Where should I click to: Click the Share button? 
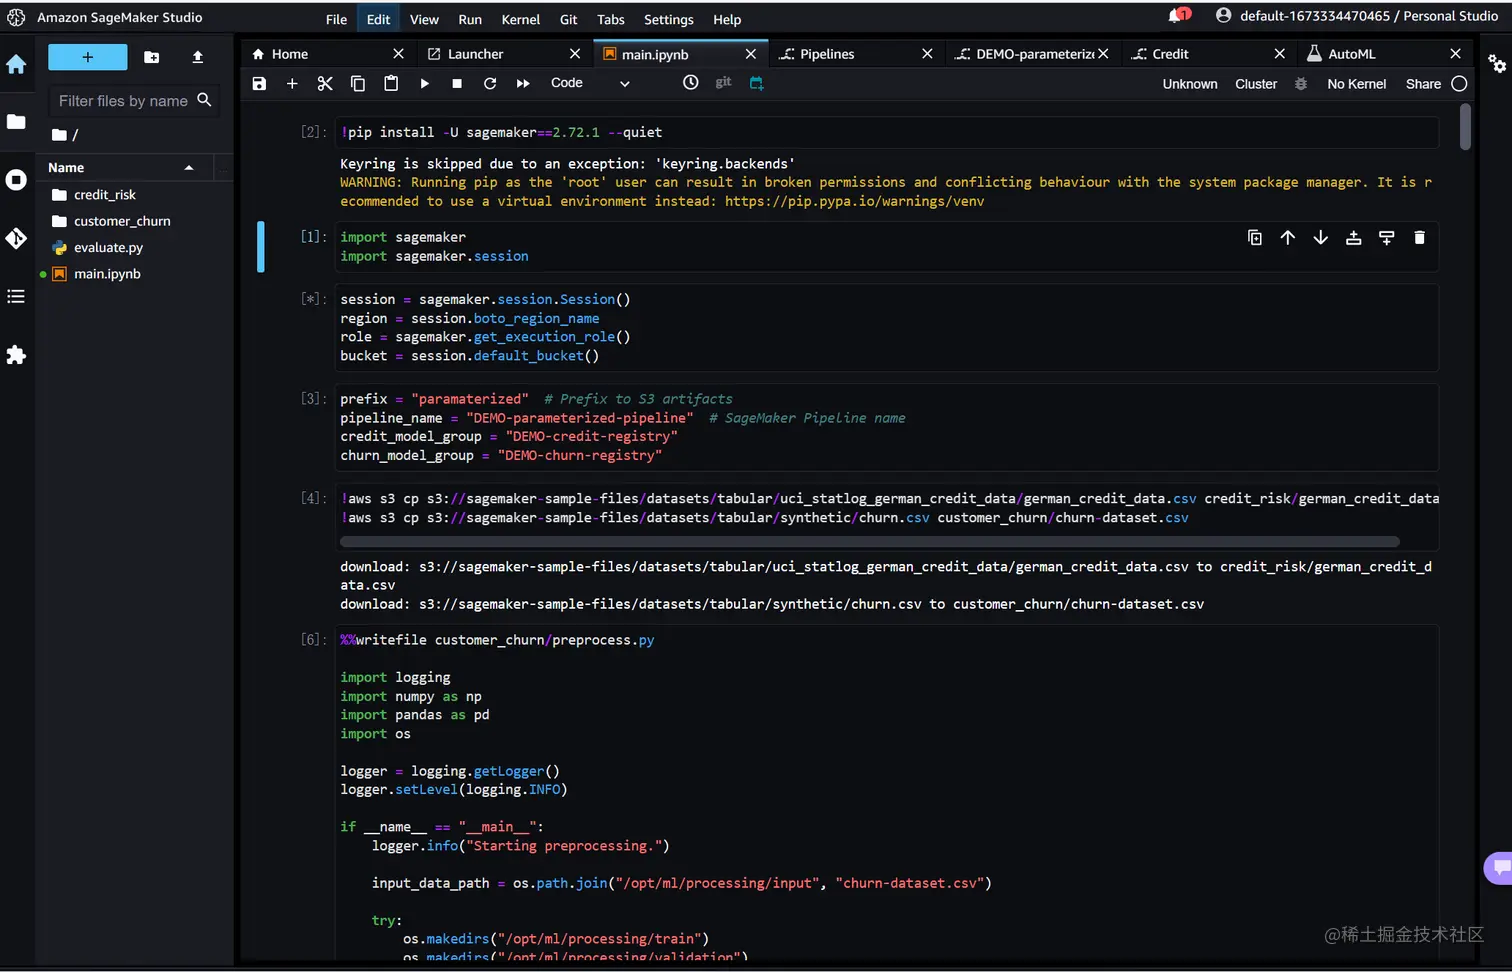(x=1422, y=84)
